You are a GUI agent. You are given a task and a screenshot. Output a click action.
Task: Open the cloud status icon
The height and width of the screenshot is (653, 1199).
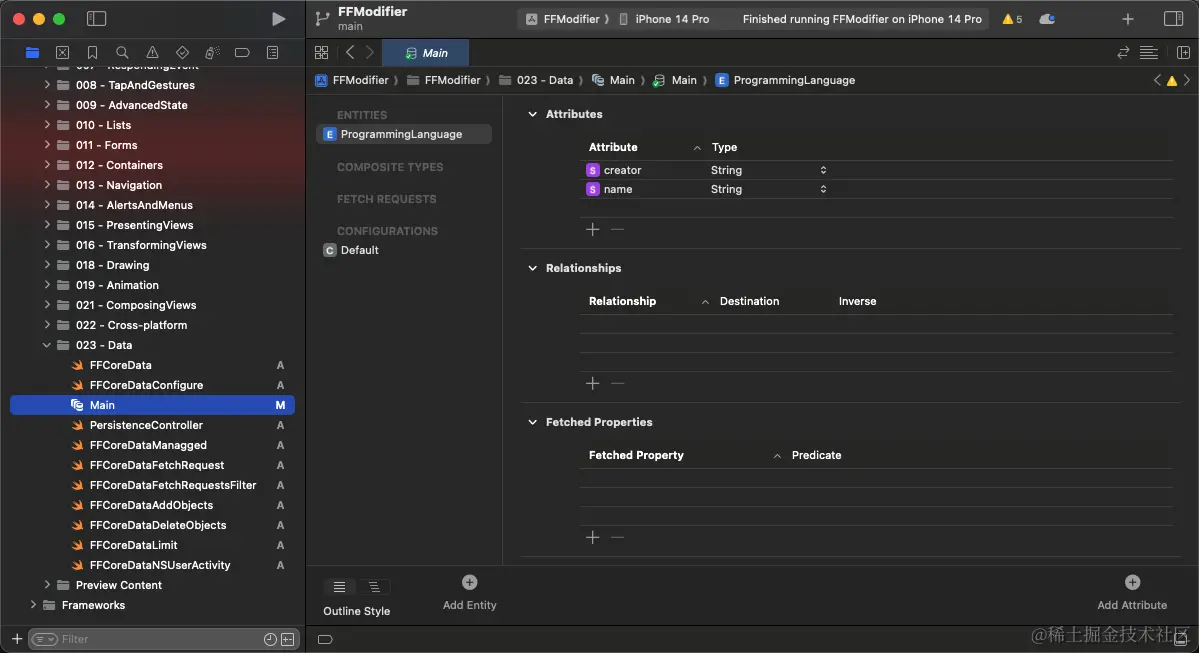[x=1047, y=19]
